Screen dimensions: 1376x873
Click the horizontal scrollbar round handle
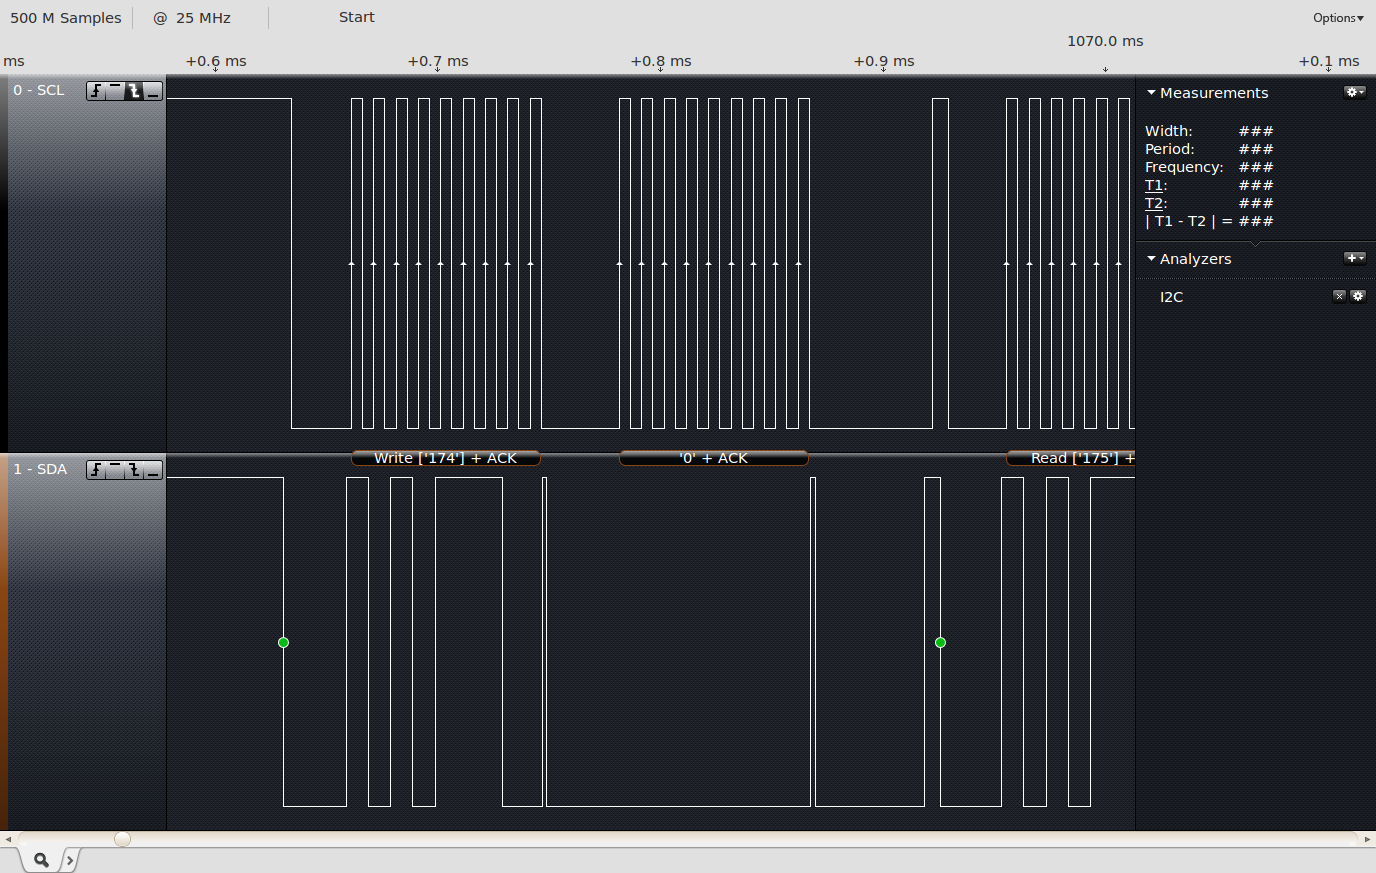pyautogui.click(x=122, y=839)
